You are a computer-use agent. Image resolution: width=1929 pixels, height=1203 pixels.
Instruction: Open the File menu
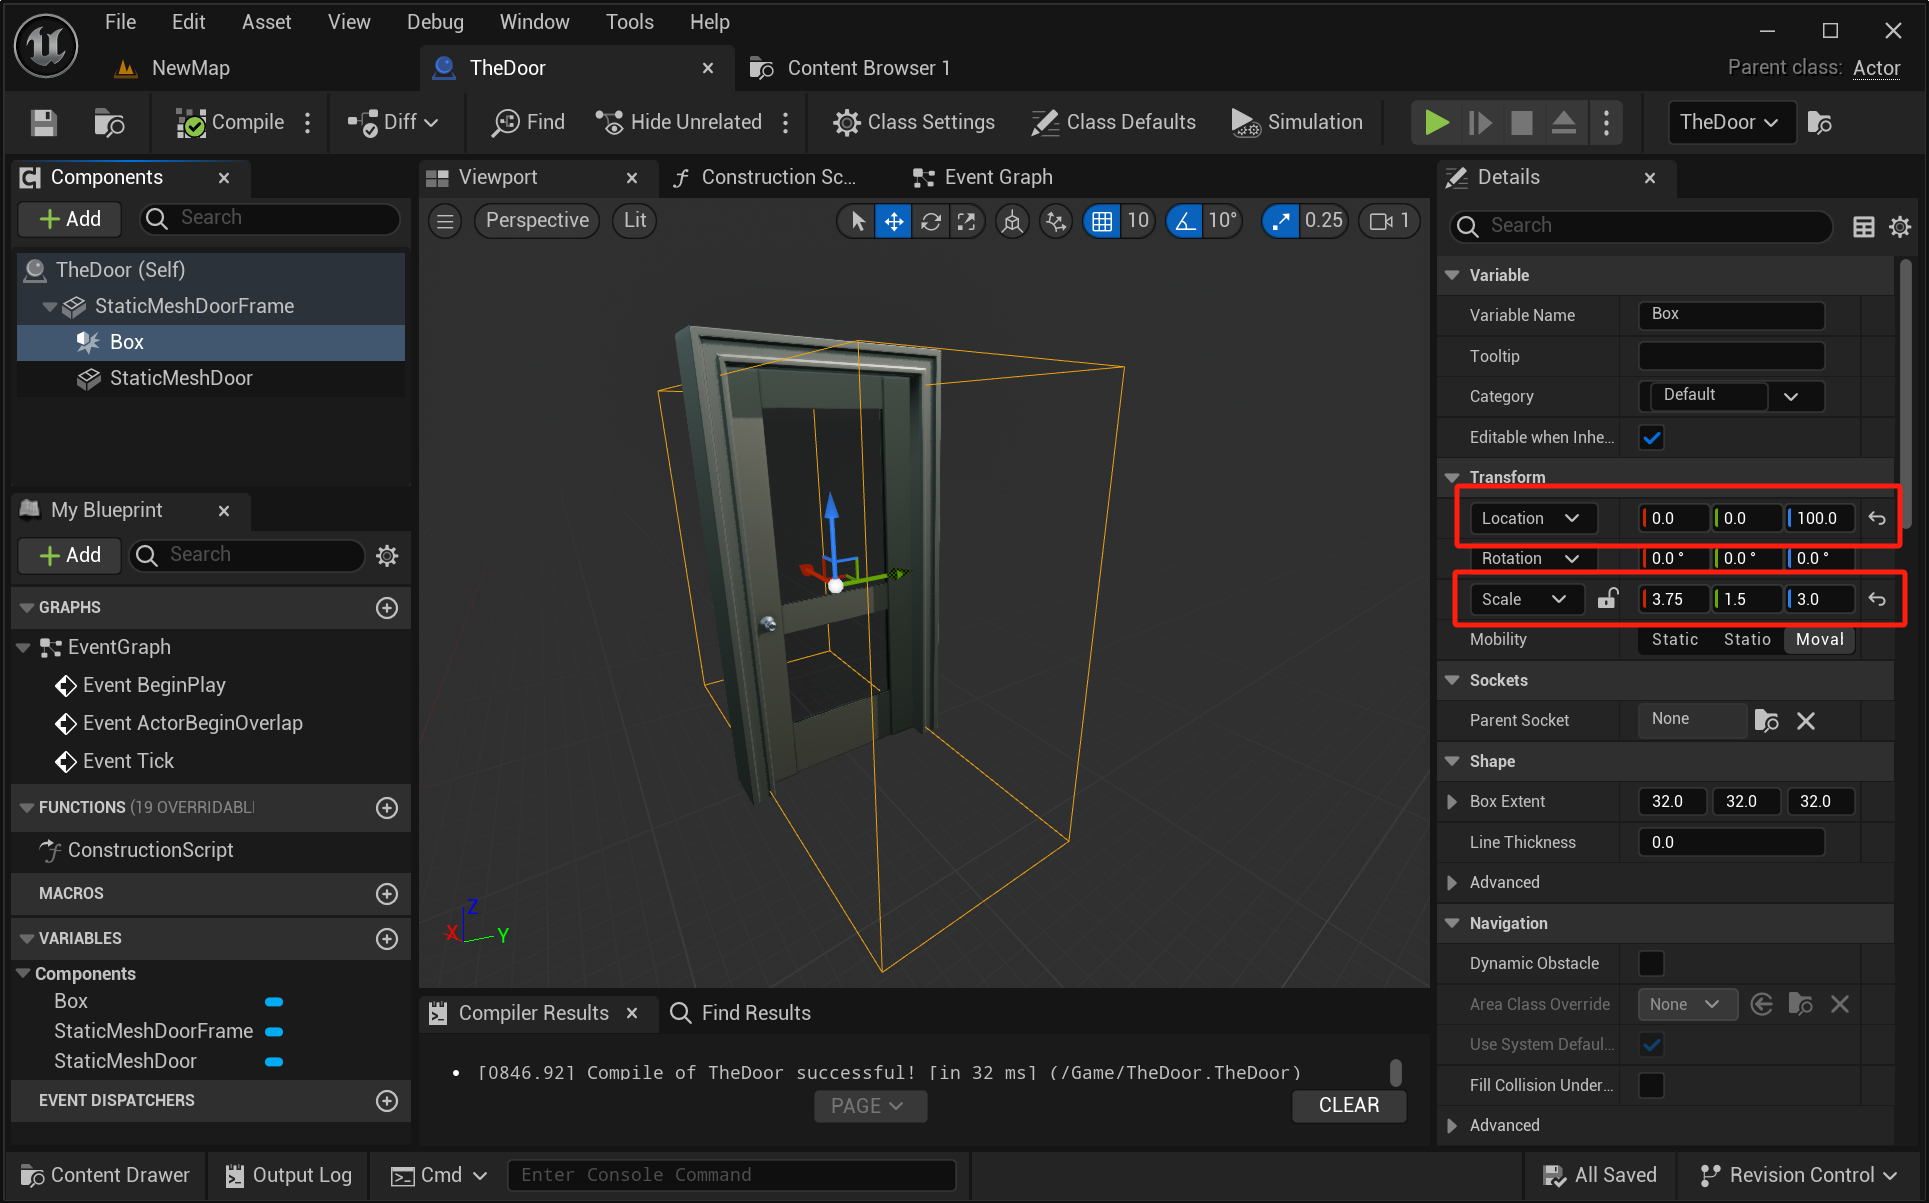[120, 22]
